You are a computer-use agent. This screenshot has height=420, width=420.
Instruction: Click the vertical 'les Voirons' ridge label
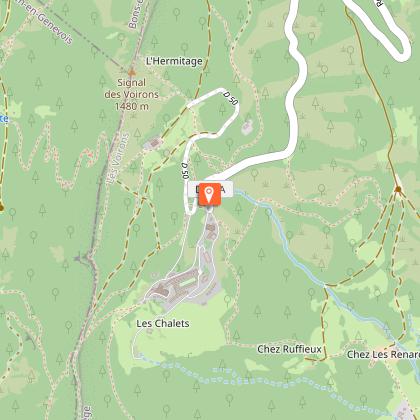click(x=118, y=159)
